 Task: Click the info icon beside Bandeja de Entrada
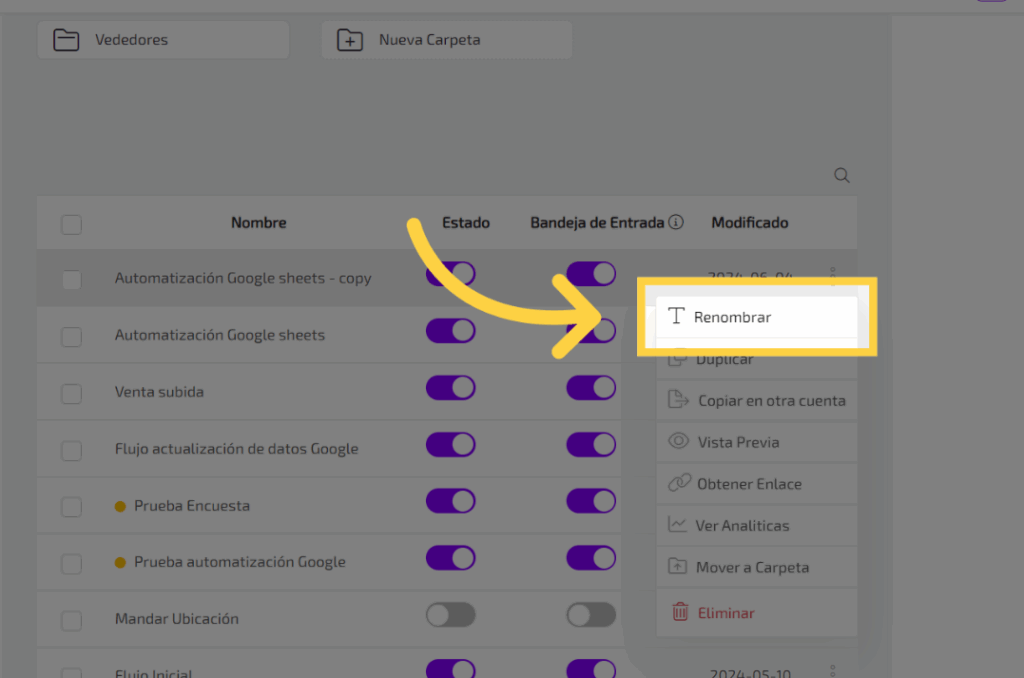(676, 222)
